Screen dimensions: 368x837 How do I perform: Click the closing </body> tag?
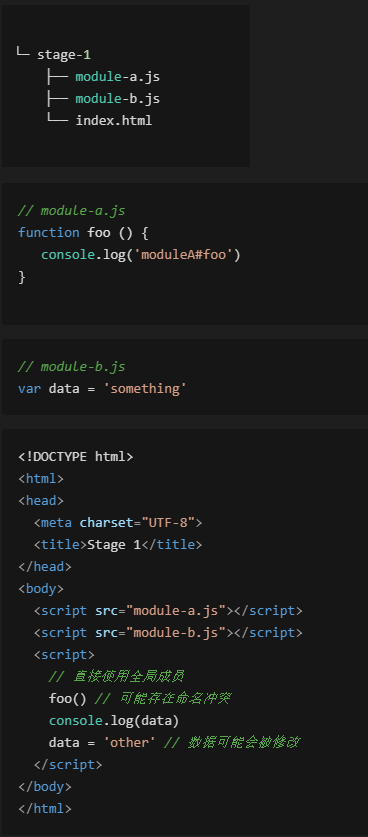(x=45, y=787)
